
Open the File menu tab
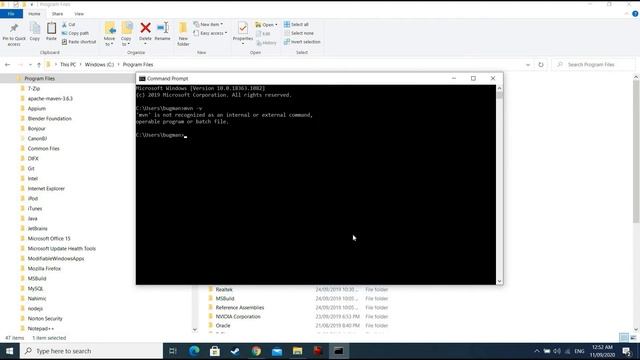(x=11, y=14)
